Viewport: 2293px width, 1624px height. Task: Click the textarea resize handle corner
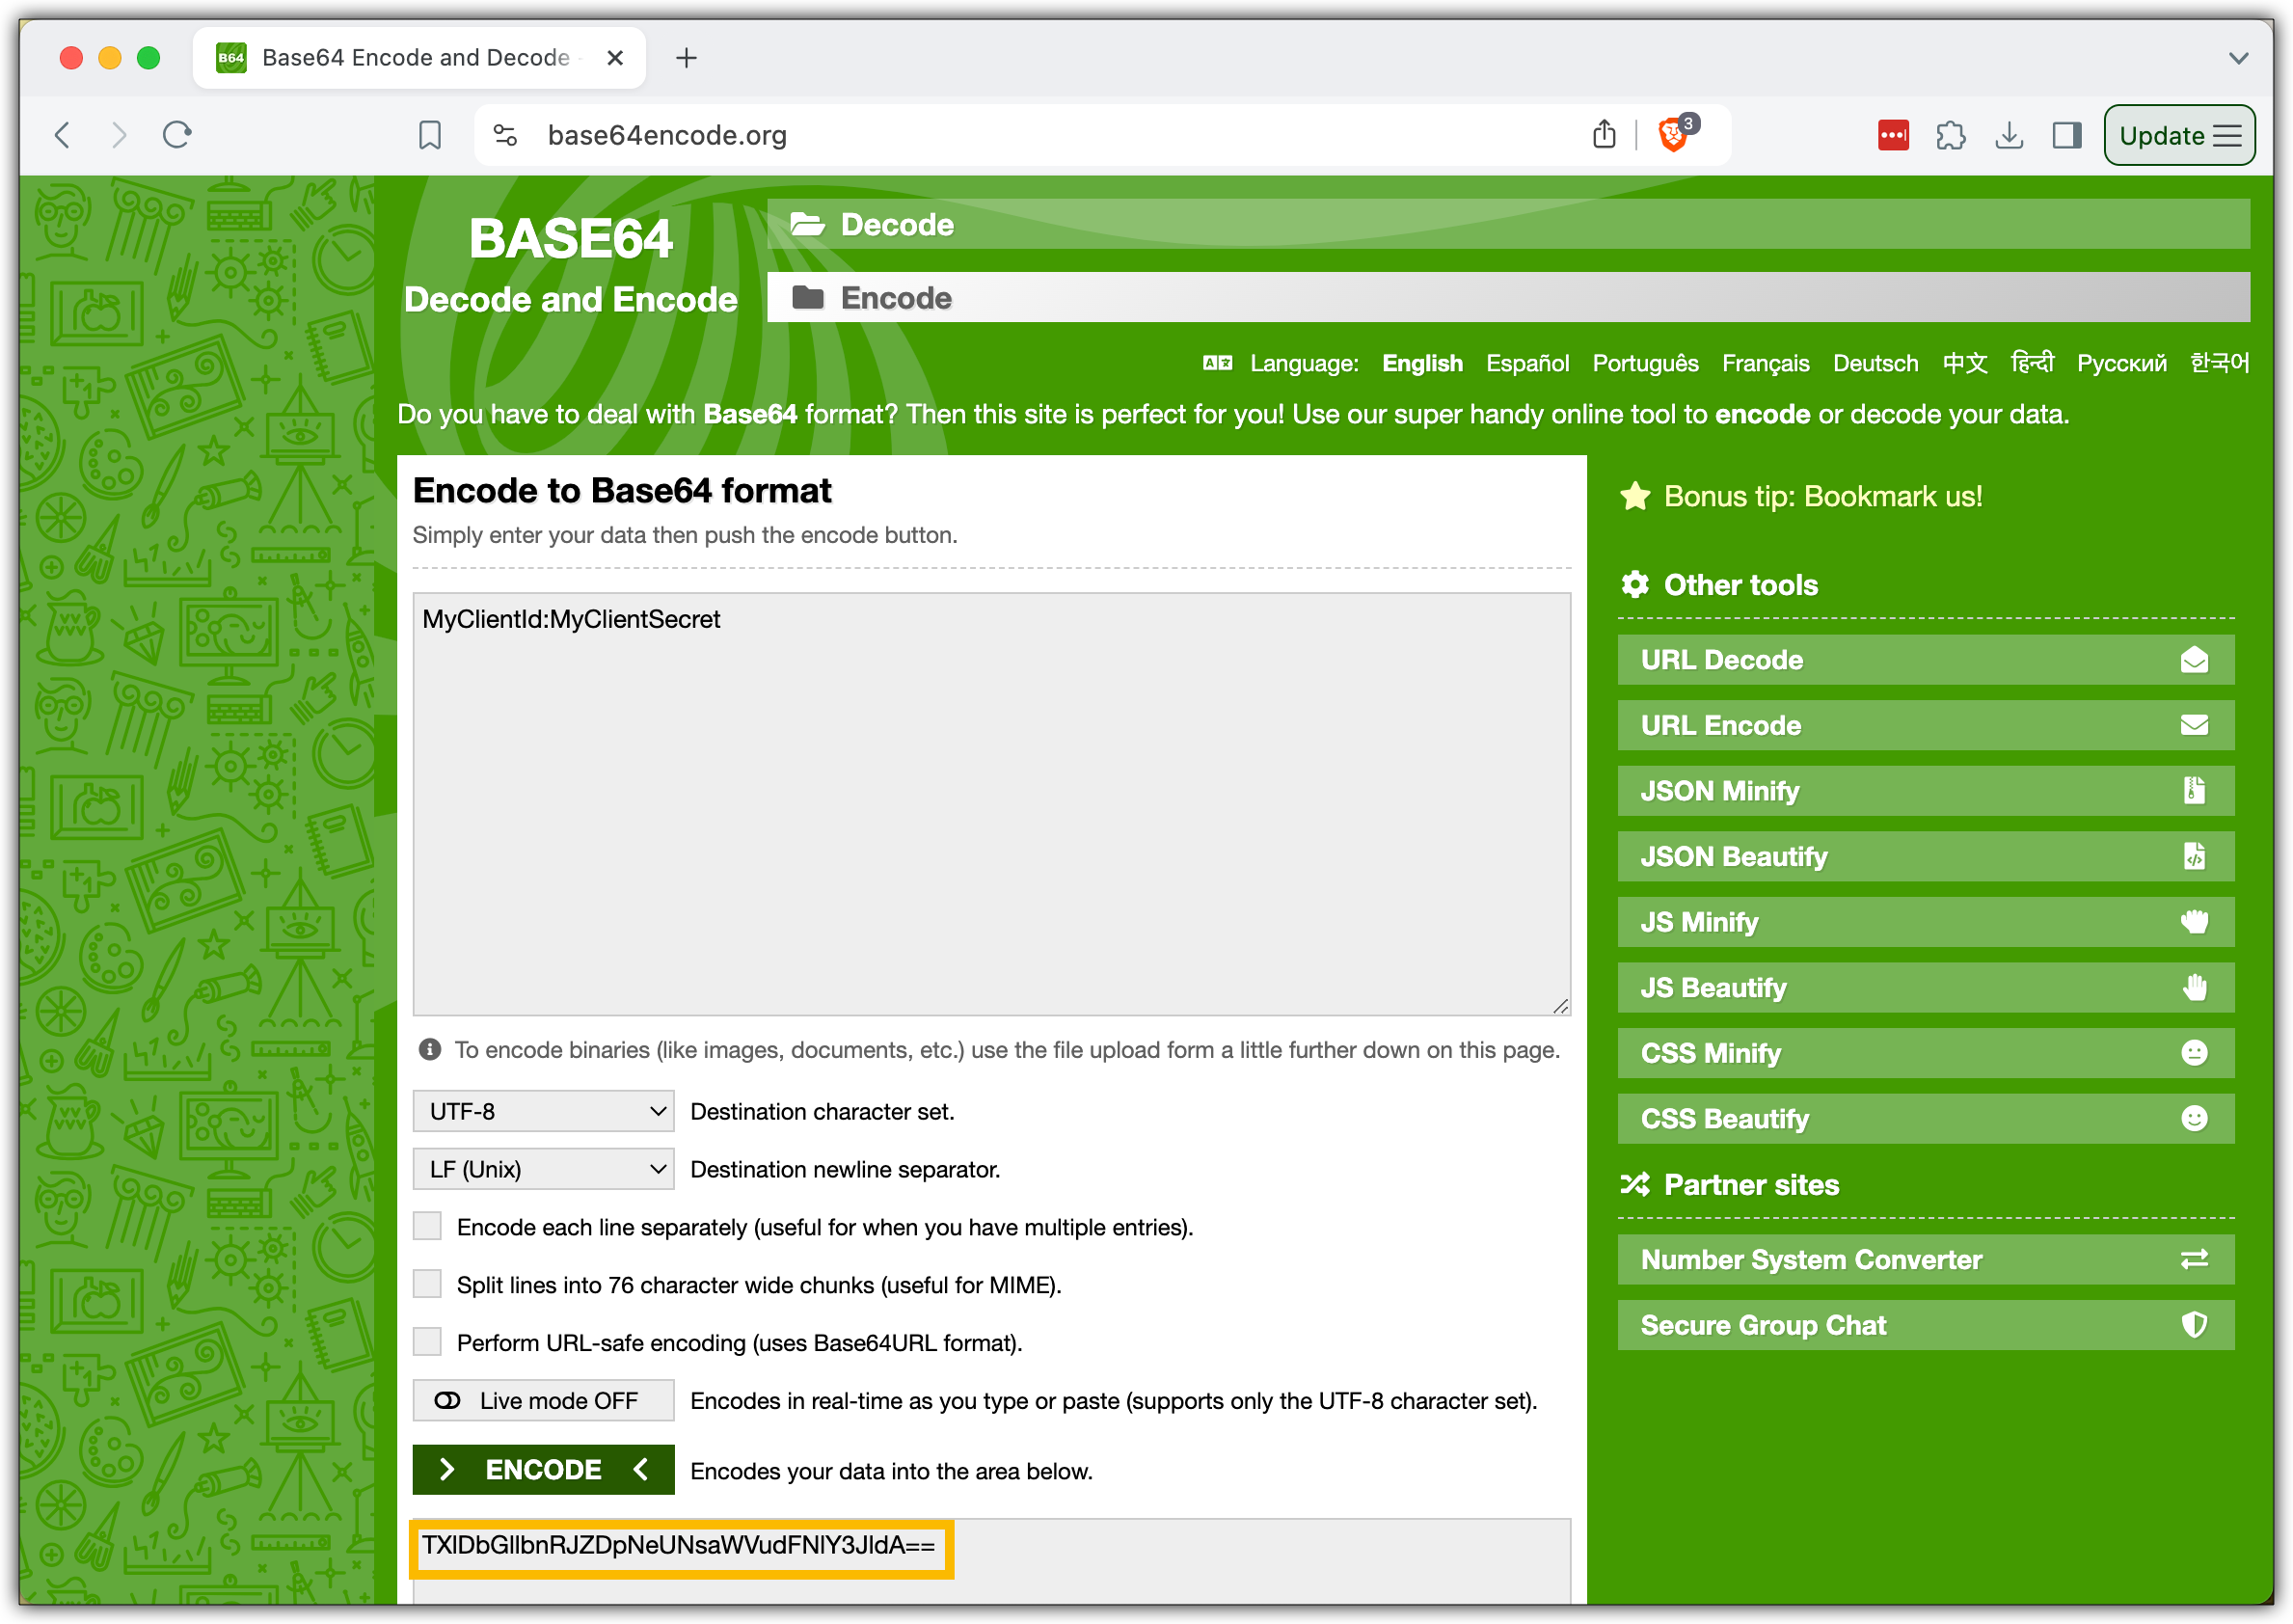(1560, 1006)
